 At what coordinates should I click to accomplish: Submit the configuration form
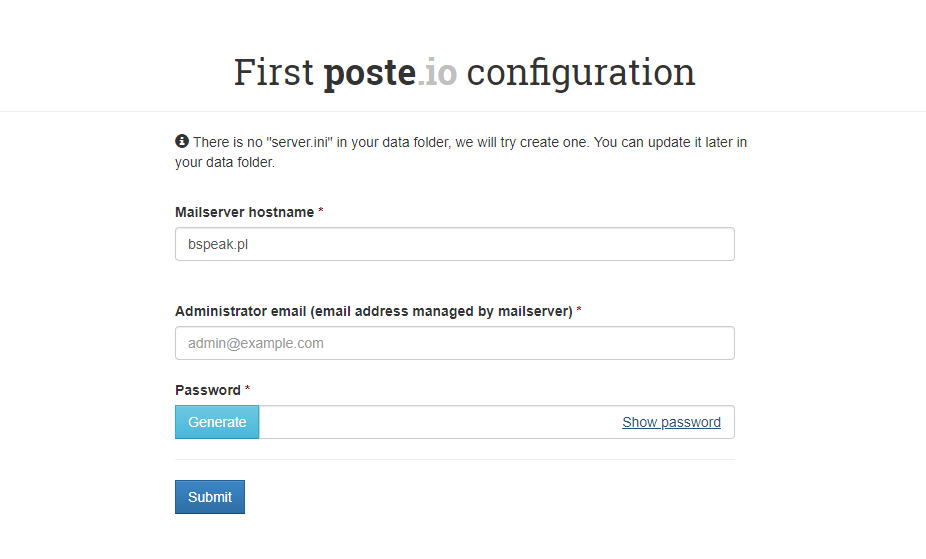[210, 497]
